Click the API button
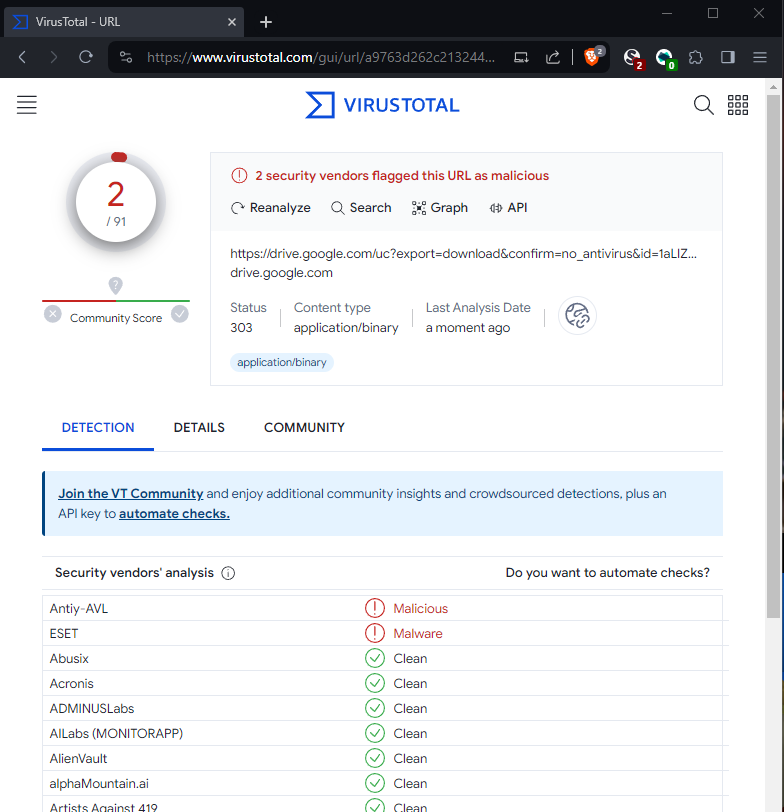784x812 pixels. pos(508,208)
